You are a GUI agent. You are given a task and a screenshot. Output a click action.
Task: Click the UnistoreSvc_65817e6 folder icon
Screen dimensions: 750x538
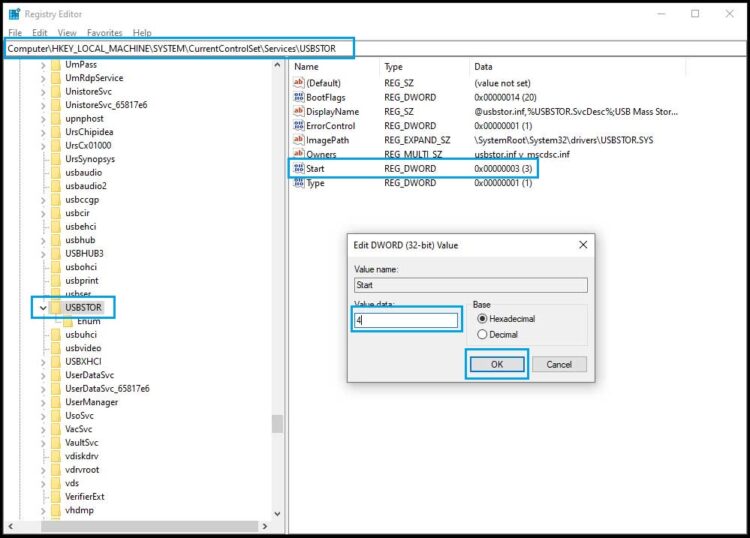point(56,105)
